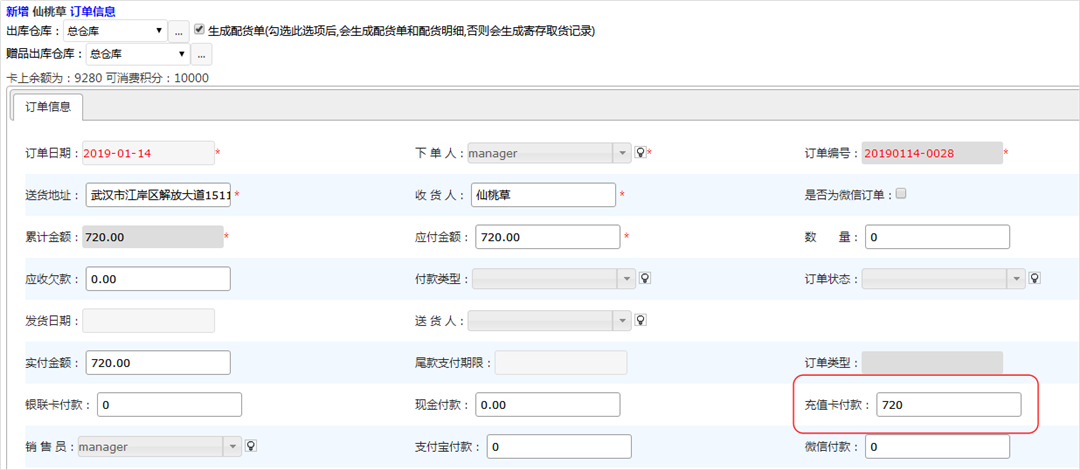Click lightbulb icon beside 销售员 dropdown
The height and width of the screenshot is (470, 1080).
pos(251,446)
